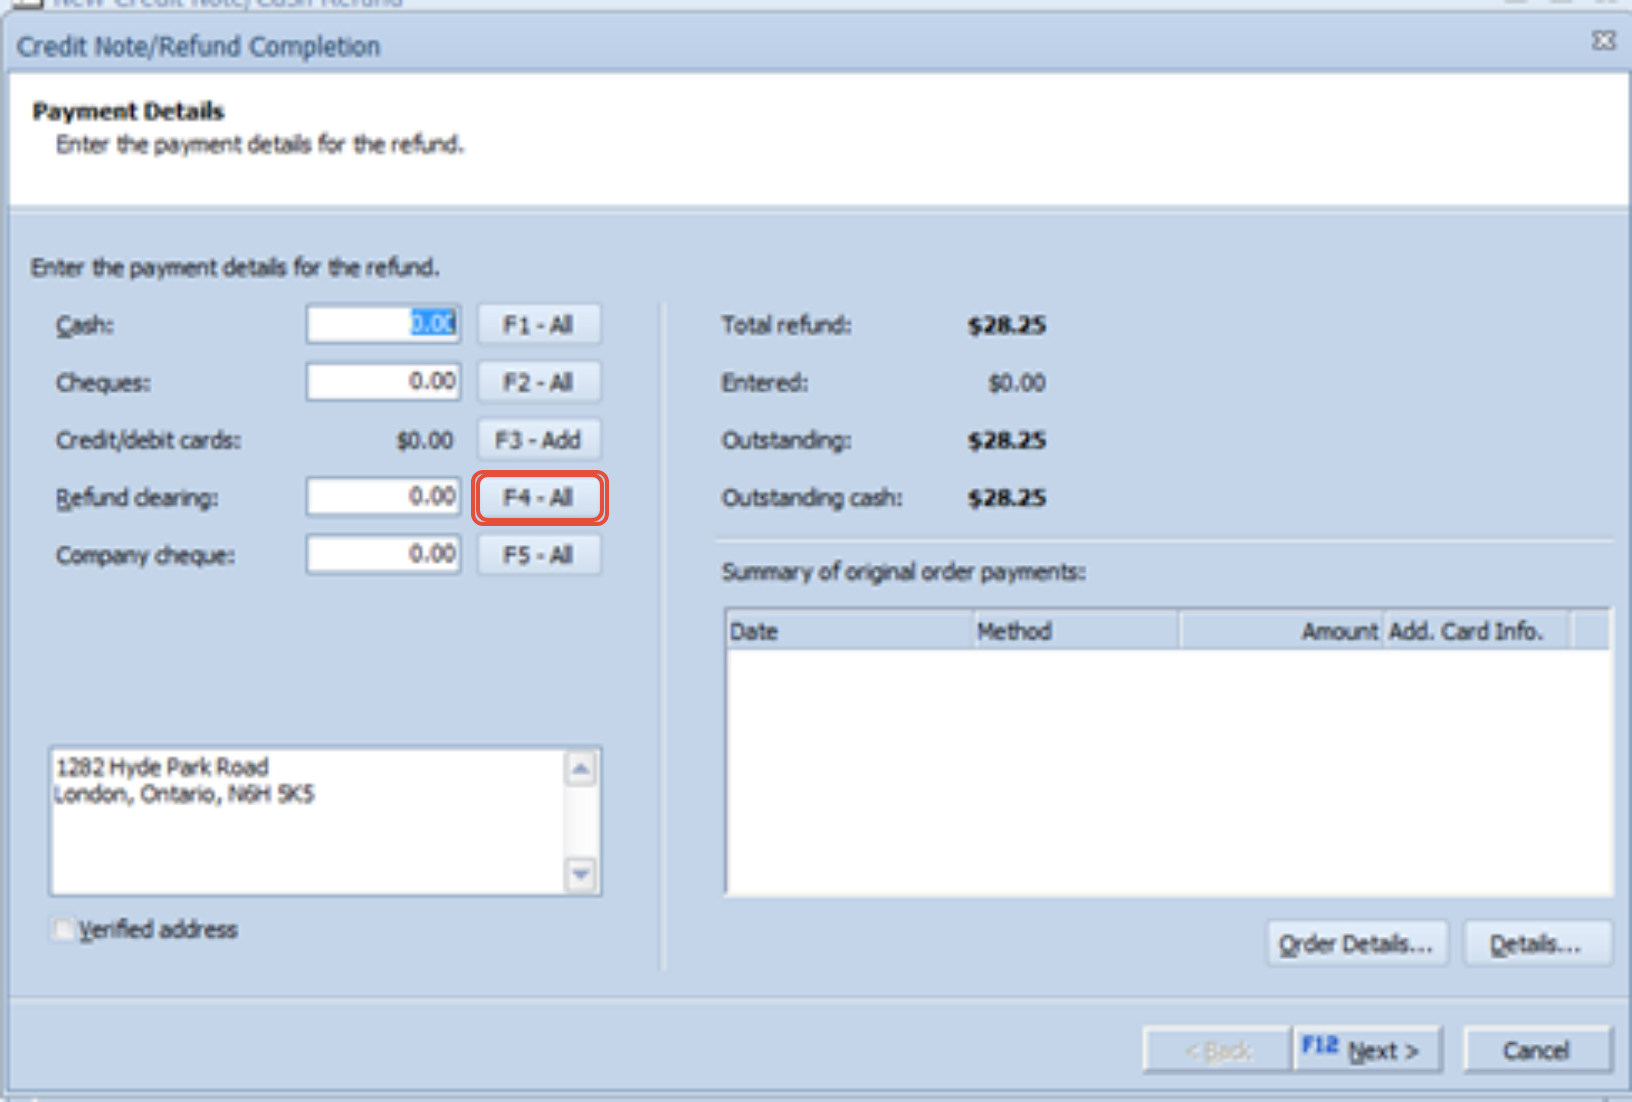Open the Details dialog
The height and width of the screenshot is (1102, 1632).
[x=1537, y=942]
